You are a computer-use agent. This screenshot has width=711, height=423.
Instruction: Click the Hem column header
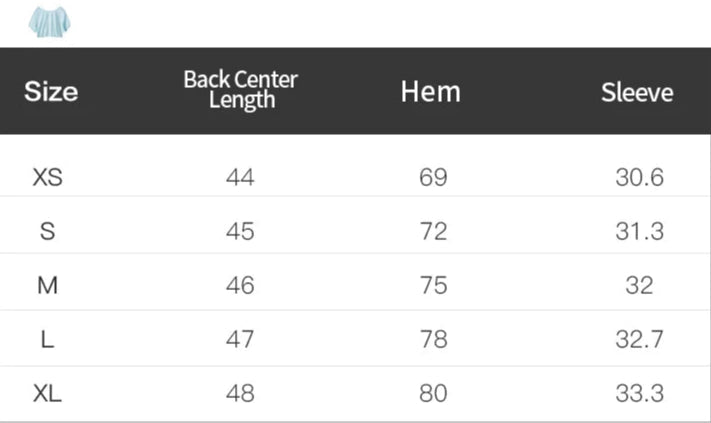coord(431,92)
